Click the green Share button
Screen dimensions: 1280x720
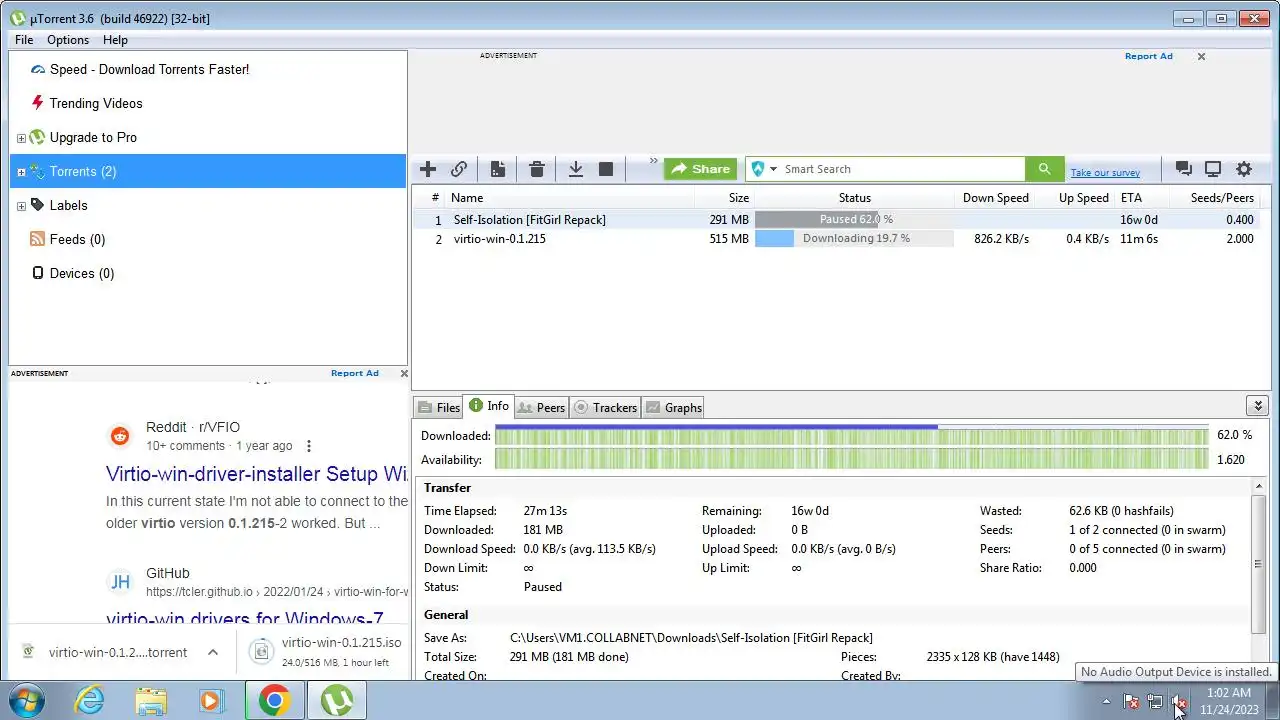(700, 169)
